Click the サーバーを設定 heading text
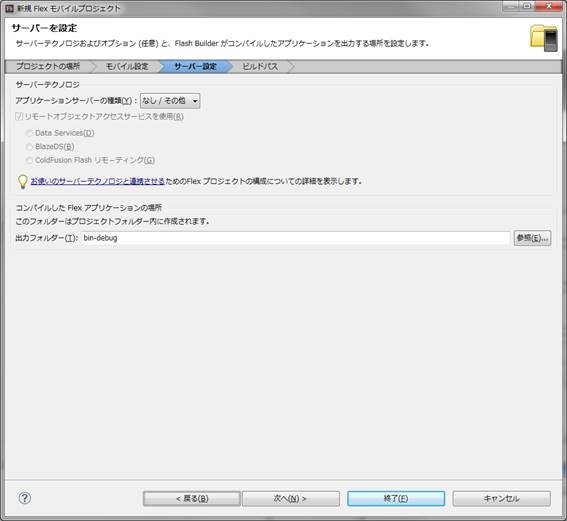The image size is (567, 521). [44, 28]
